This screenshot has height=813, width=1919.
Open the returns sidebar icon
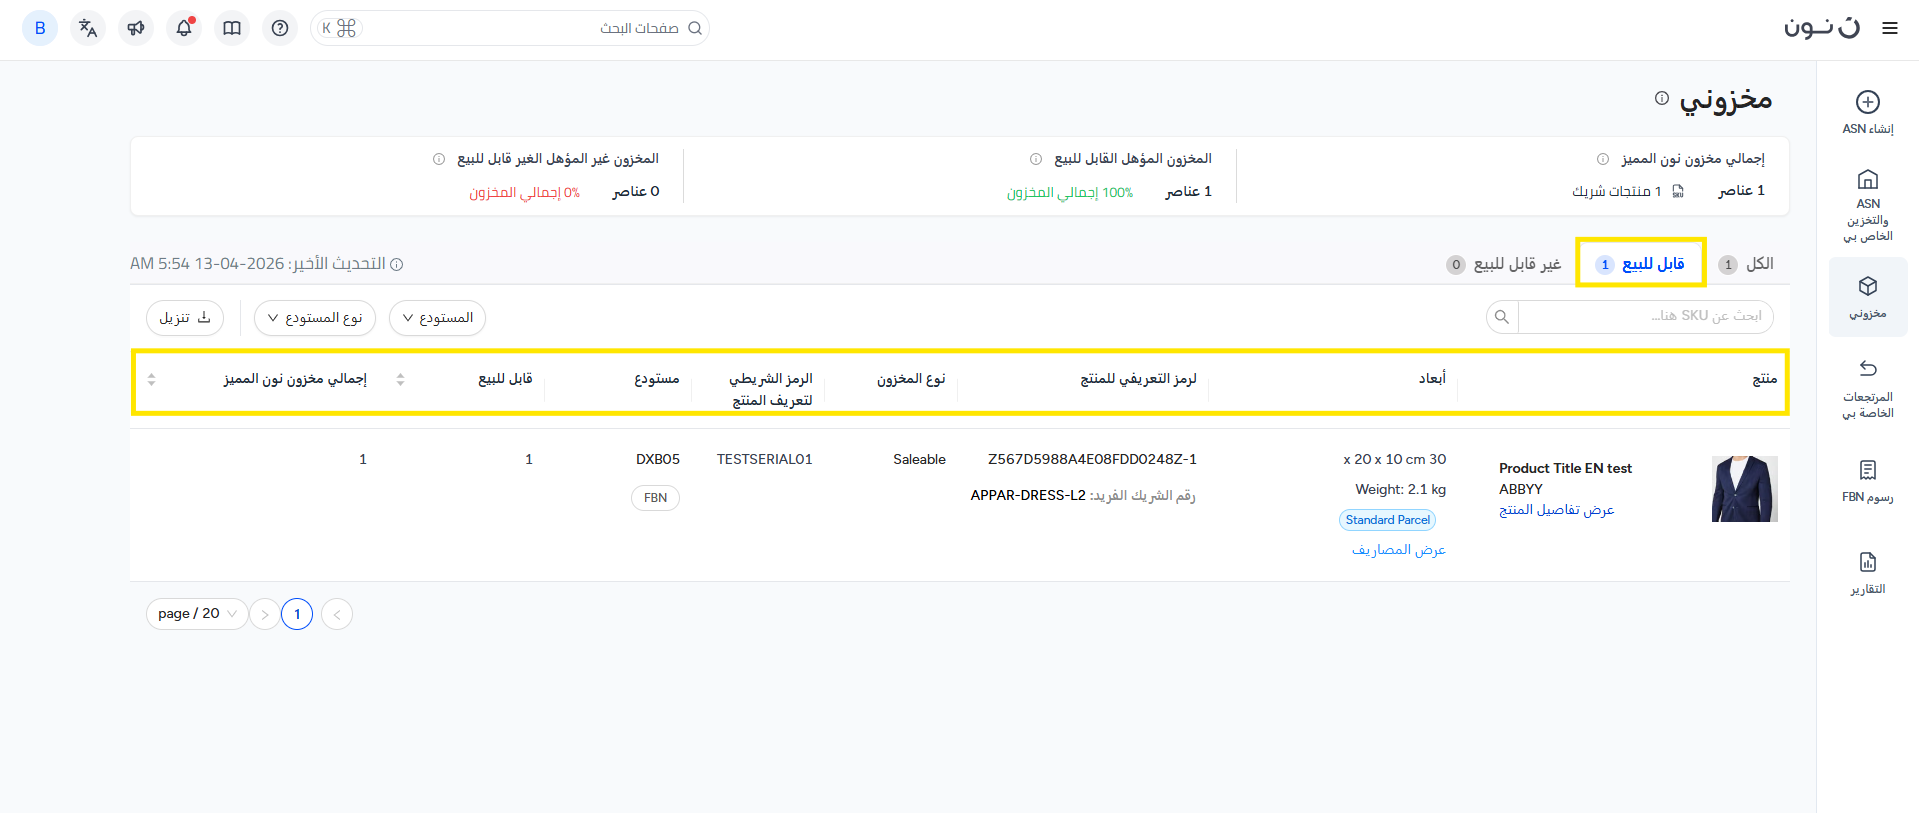(1867, 368)
